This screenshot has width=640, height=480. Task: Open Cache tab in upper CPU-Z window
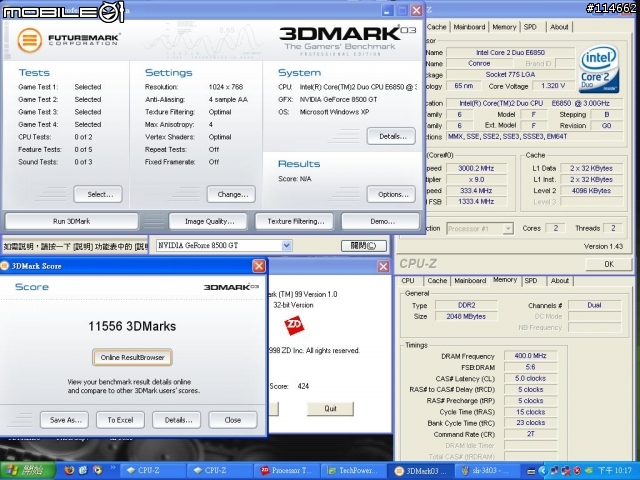(436, 27)
